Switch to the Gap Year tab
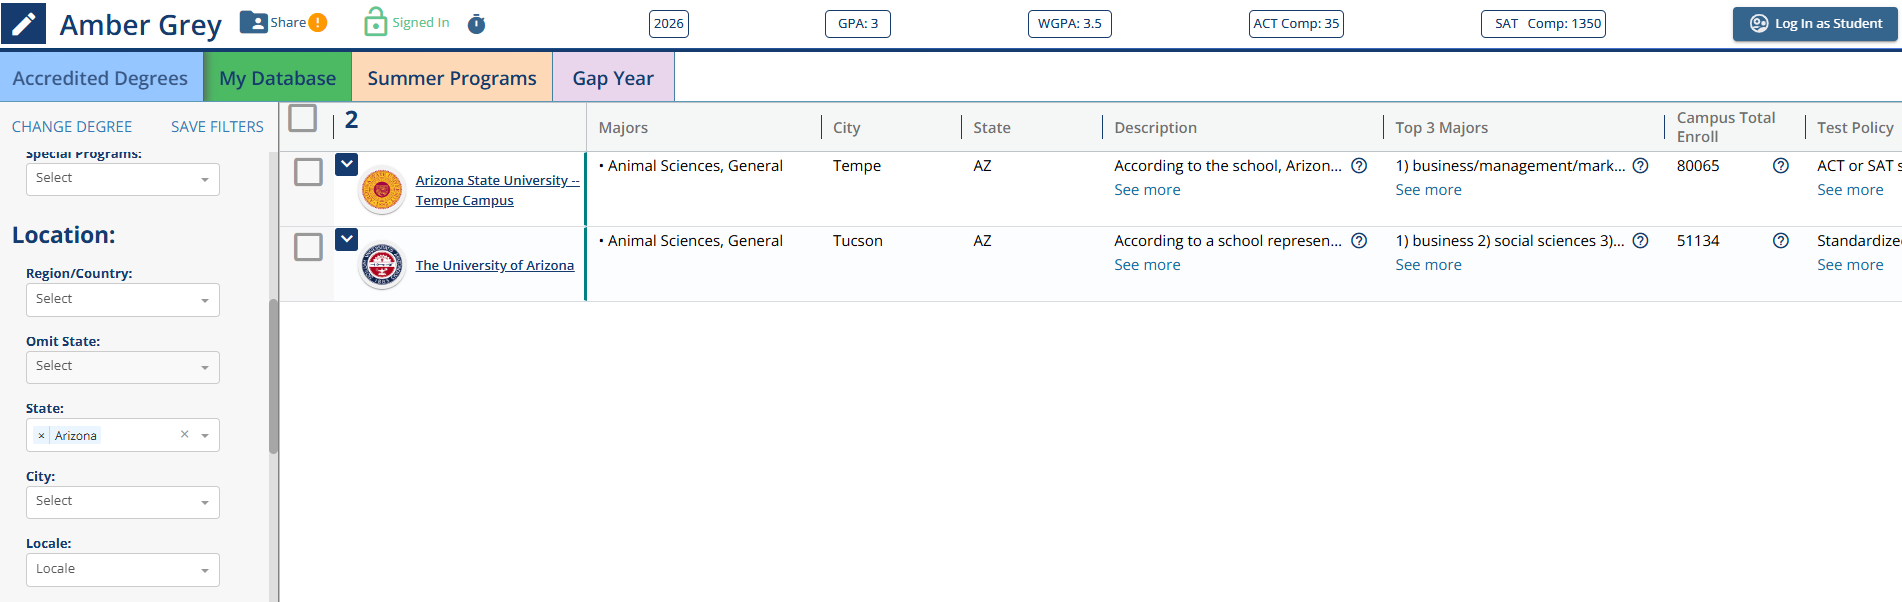The image size is (1902, 602). coord(613,78)
